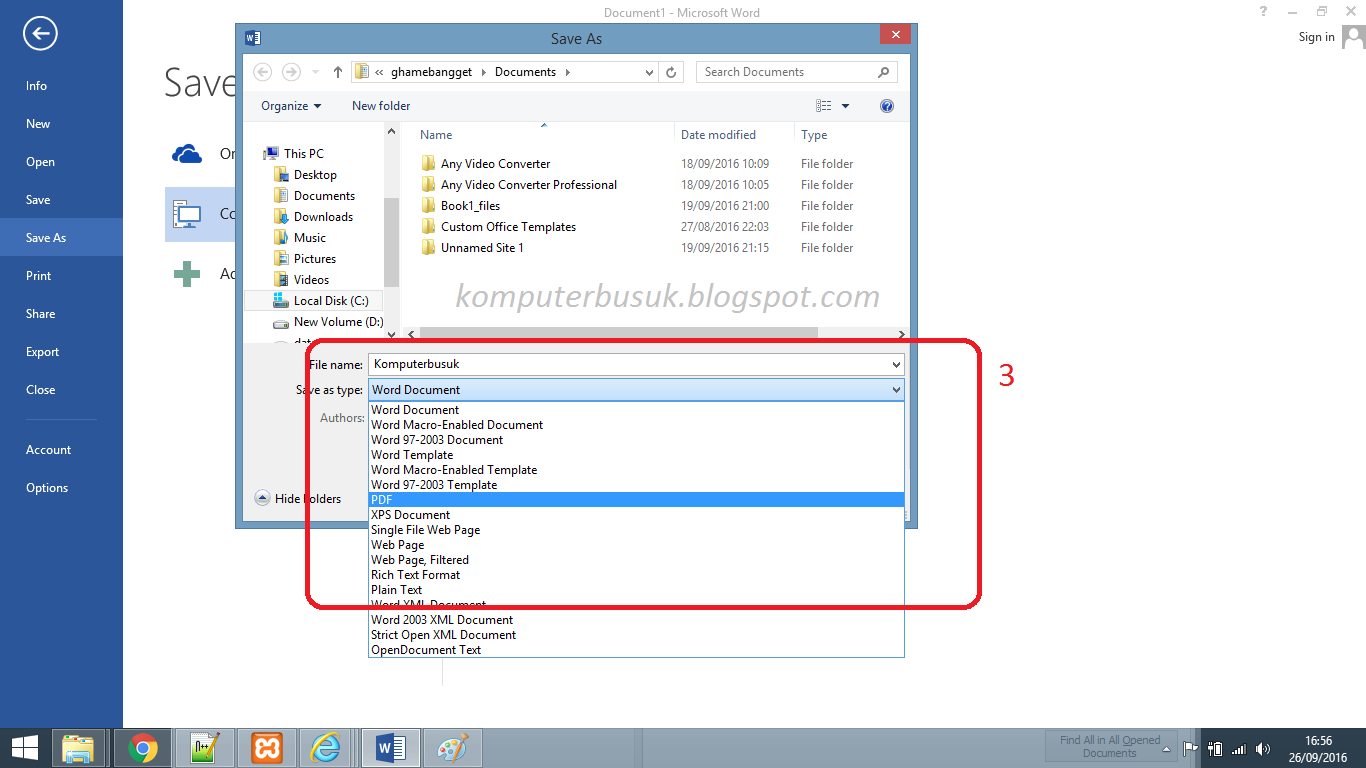1366x768 pixels.
Task: Select Desktop in the navigation tree
Action: click(315, 175)
